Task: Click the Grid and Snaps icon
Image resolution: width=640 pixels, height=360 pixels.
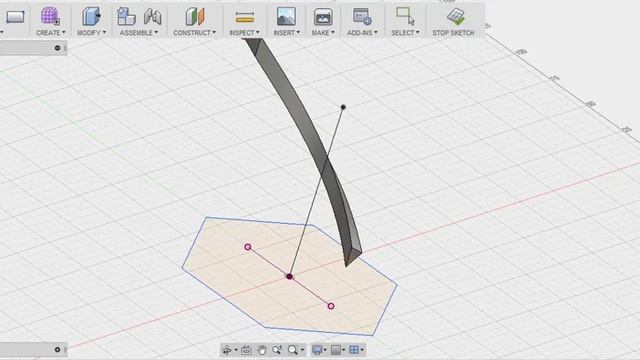Action: click(336, 350)
